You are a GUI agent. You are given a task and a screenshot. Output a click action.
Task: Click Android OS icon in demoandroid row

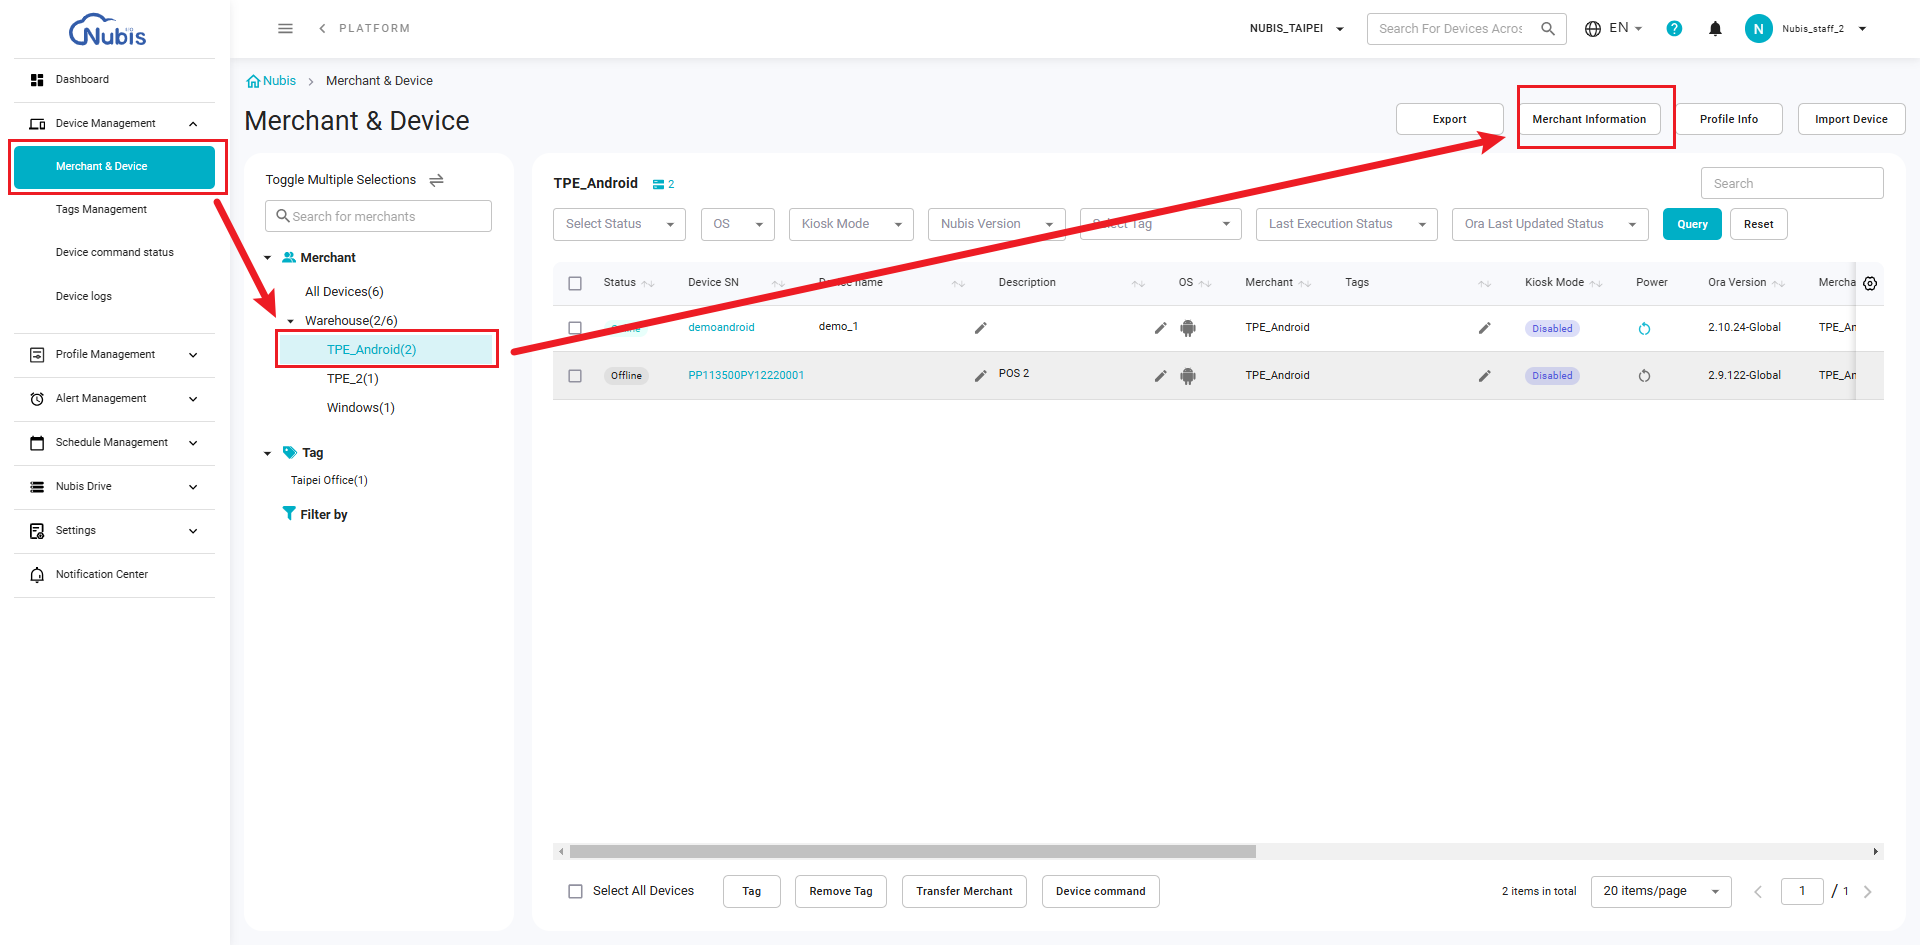(1188, 328)
